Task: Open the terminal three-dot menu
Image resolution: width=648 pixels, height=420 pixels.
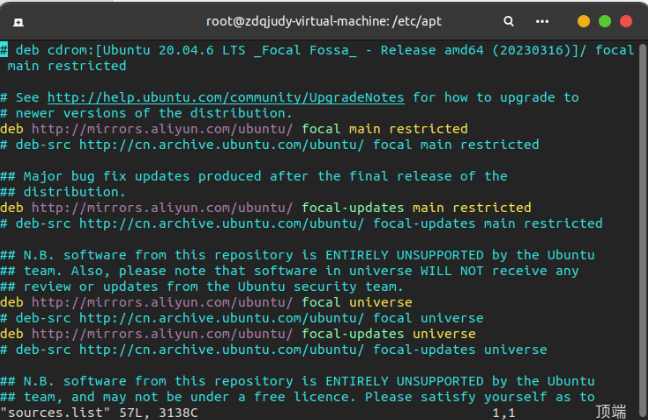Action: point(542,21)
